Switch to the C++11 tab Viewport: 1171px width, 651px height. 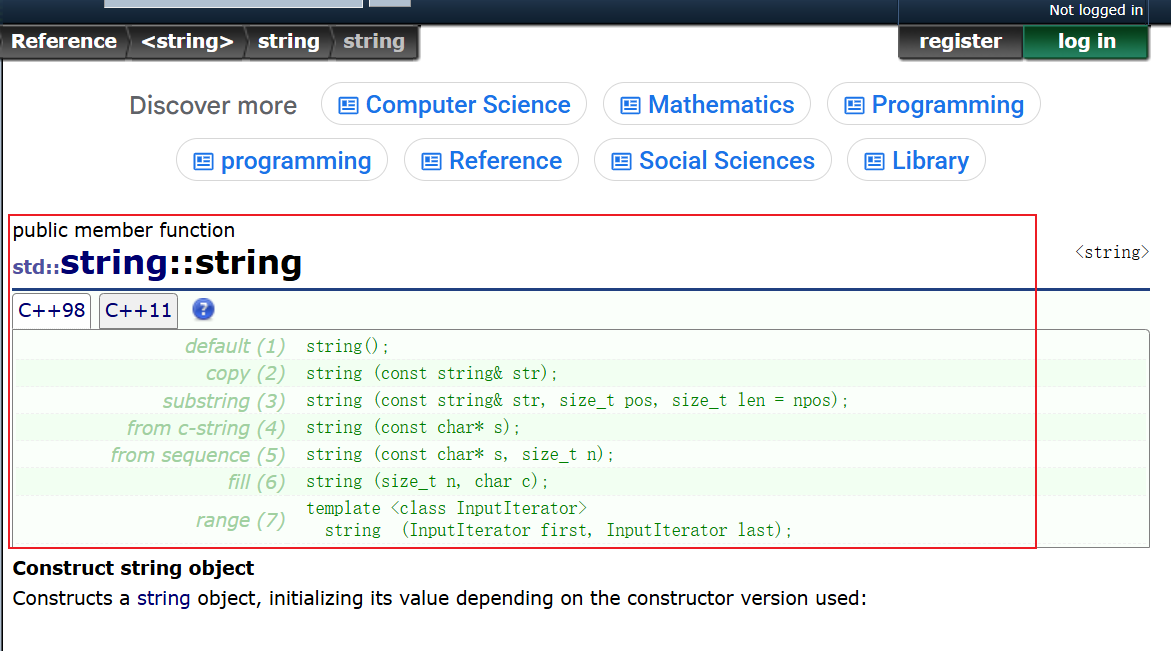[138, 311]
